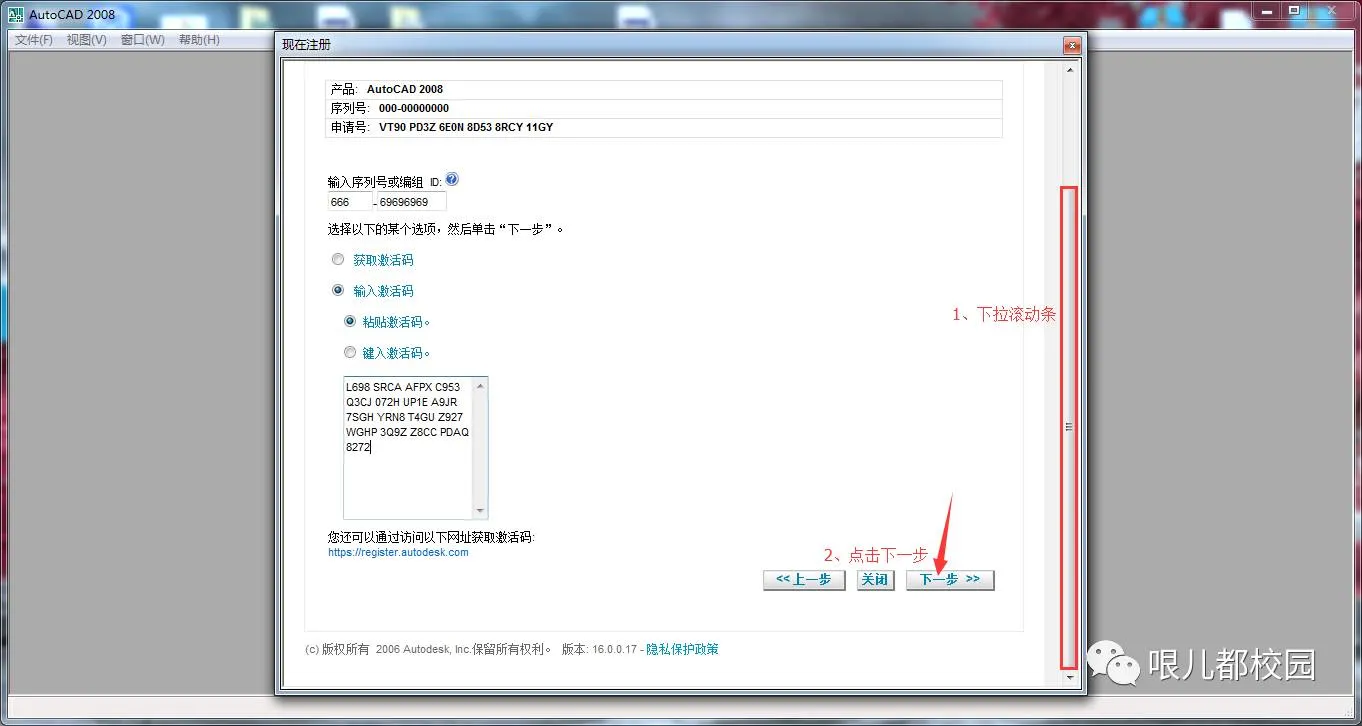Open the 视图(V) menu

tap(86, 40)
